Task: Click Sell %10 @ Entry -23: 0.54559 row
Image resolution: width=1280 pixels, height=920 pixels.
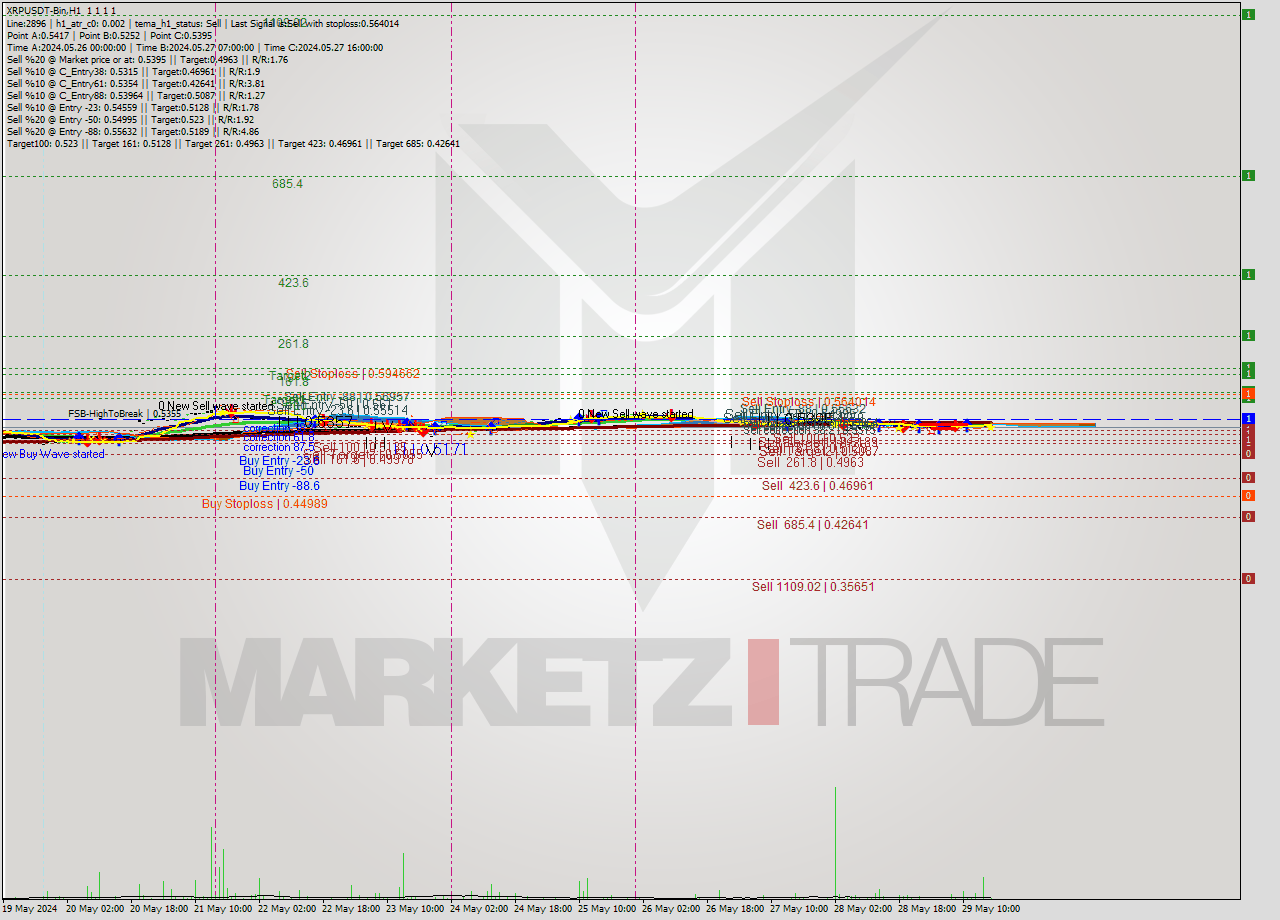Action: point(133,107)
